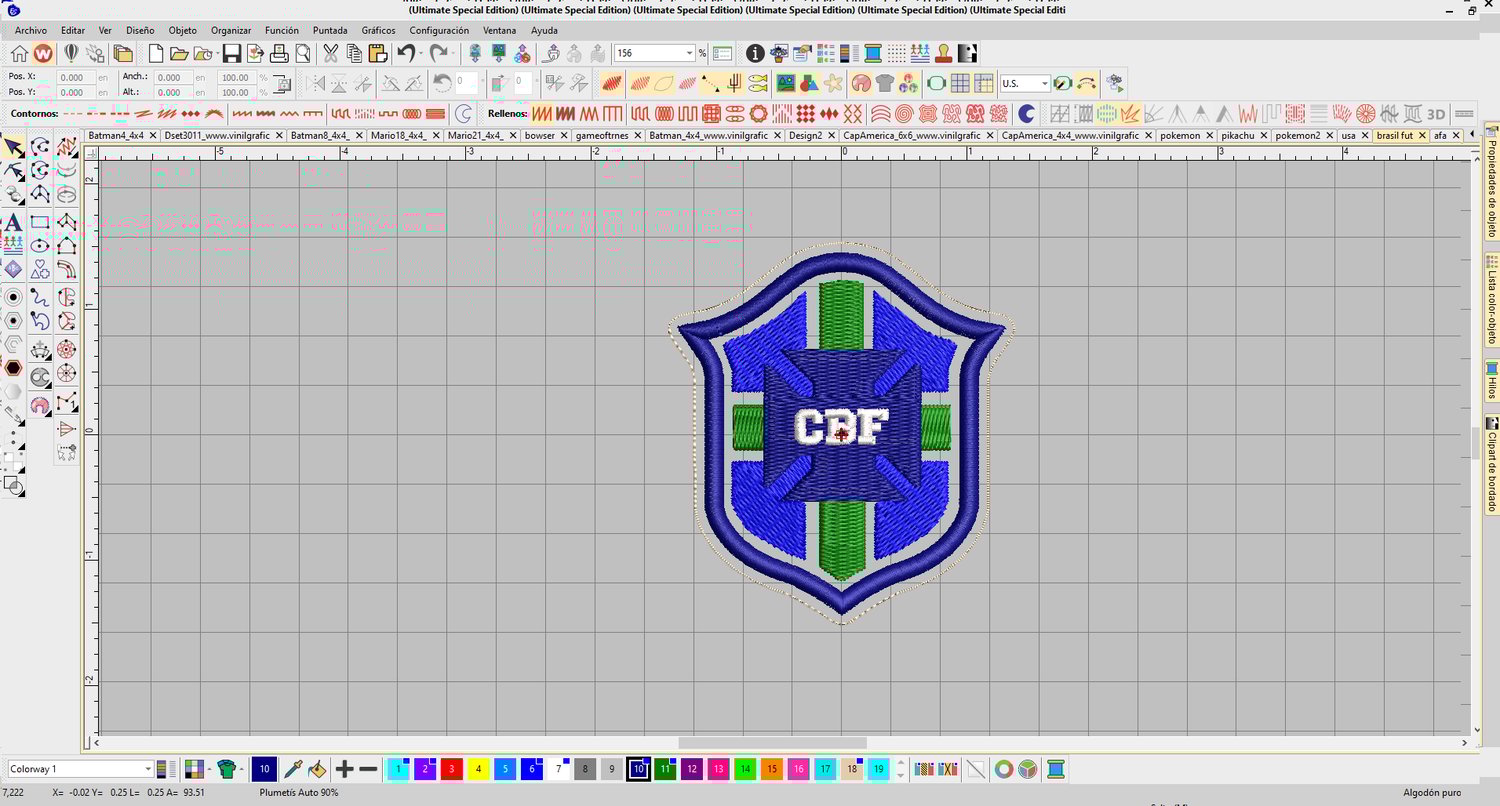Click the CorelDRAW graphics mode 'W' icon

pyautogui.click(x=43, y=53)
